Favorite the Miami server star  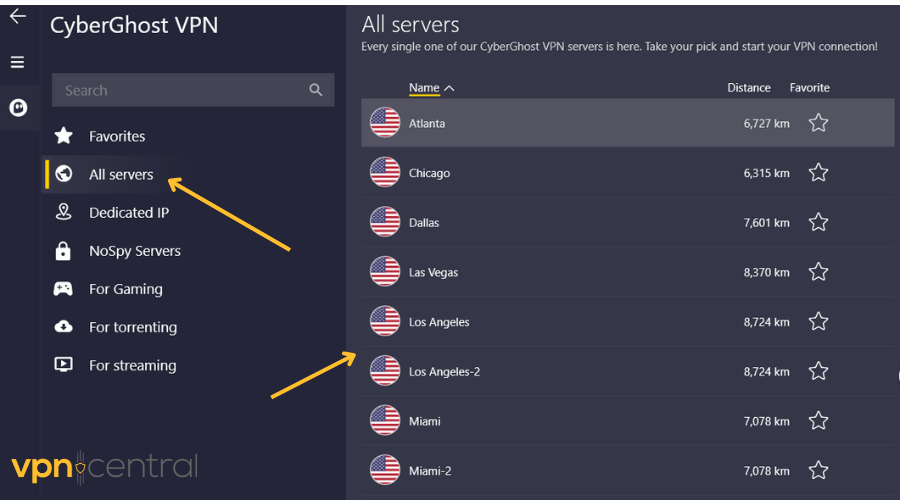pos(818,421)
